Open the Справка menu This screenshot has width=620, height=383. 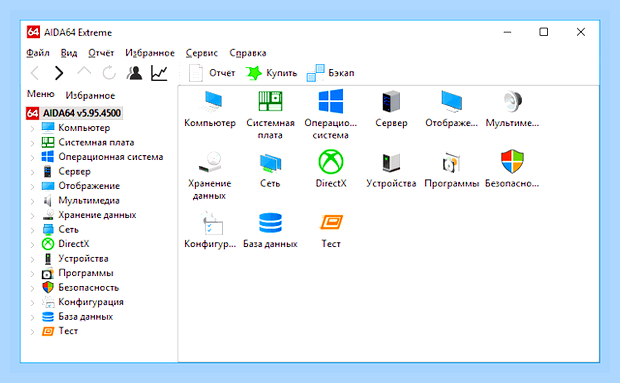(x=248, y=53)
